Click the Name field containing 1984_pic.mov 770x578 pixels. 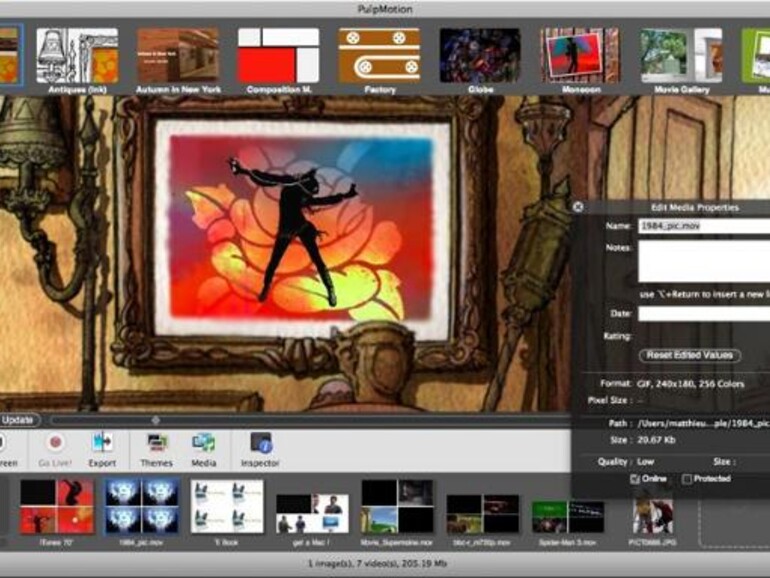pos(704,226)
